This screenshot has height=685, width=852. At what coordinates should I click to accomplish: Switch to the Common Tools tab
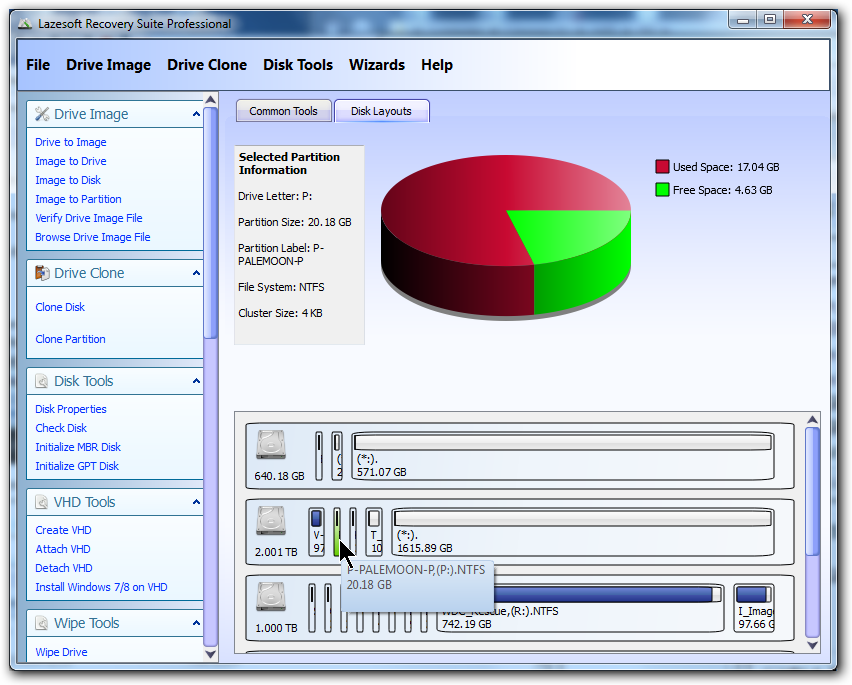click(283, 111)
